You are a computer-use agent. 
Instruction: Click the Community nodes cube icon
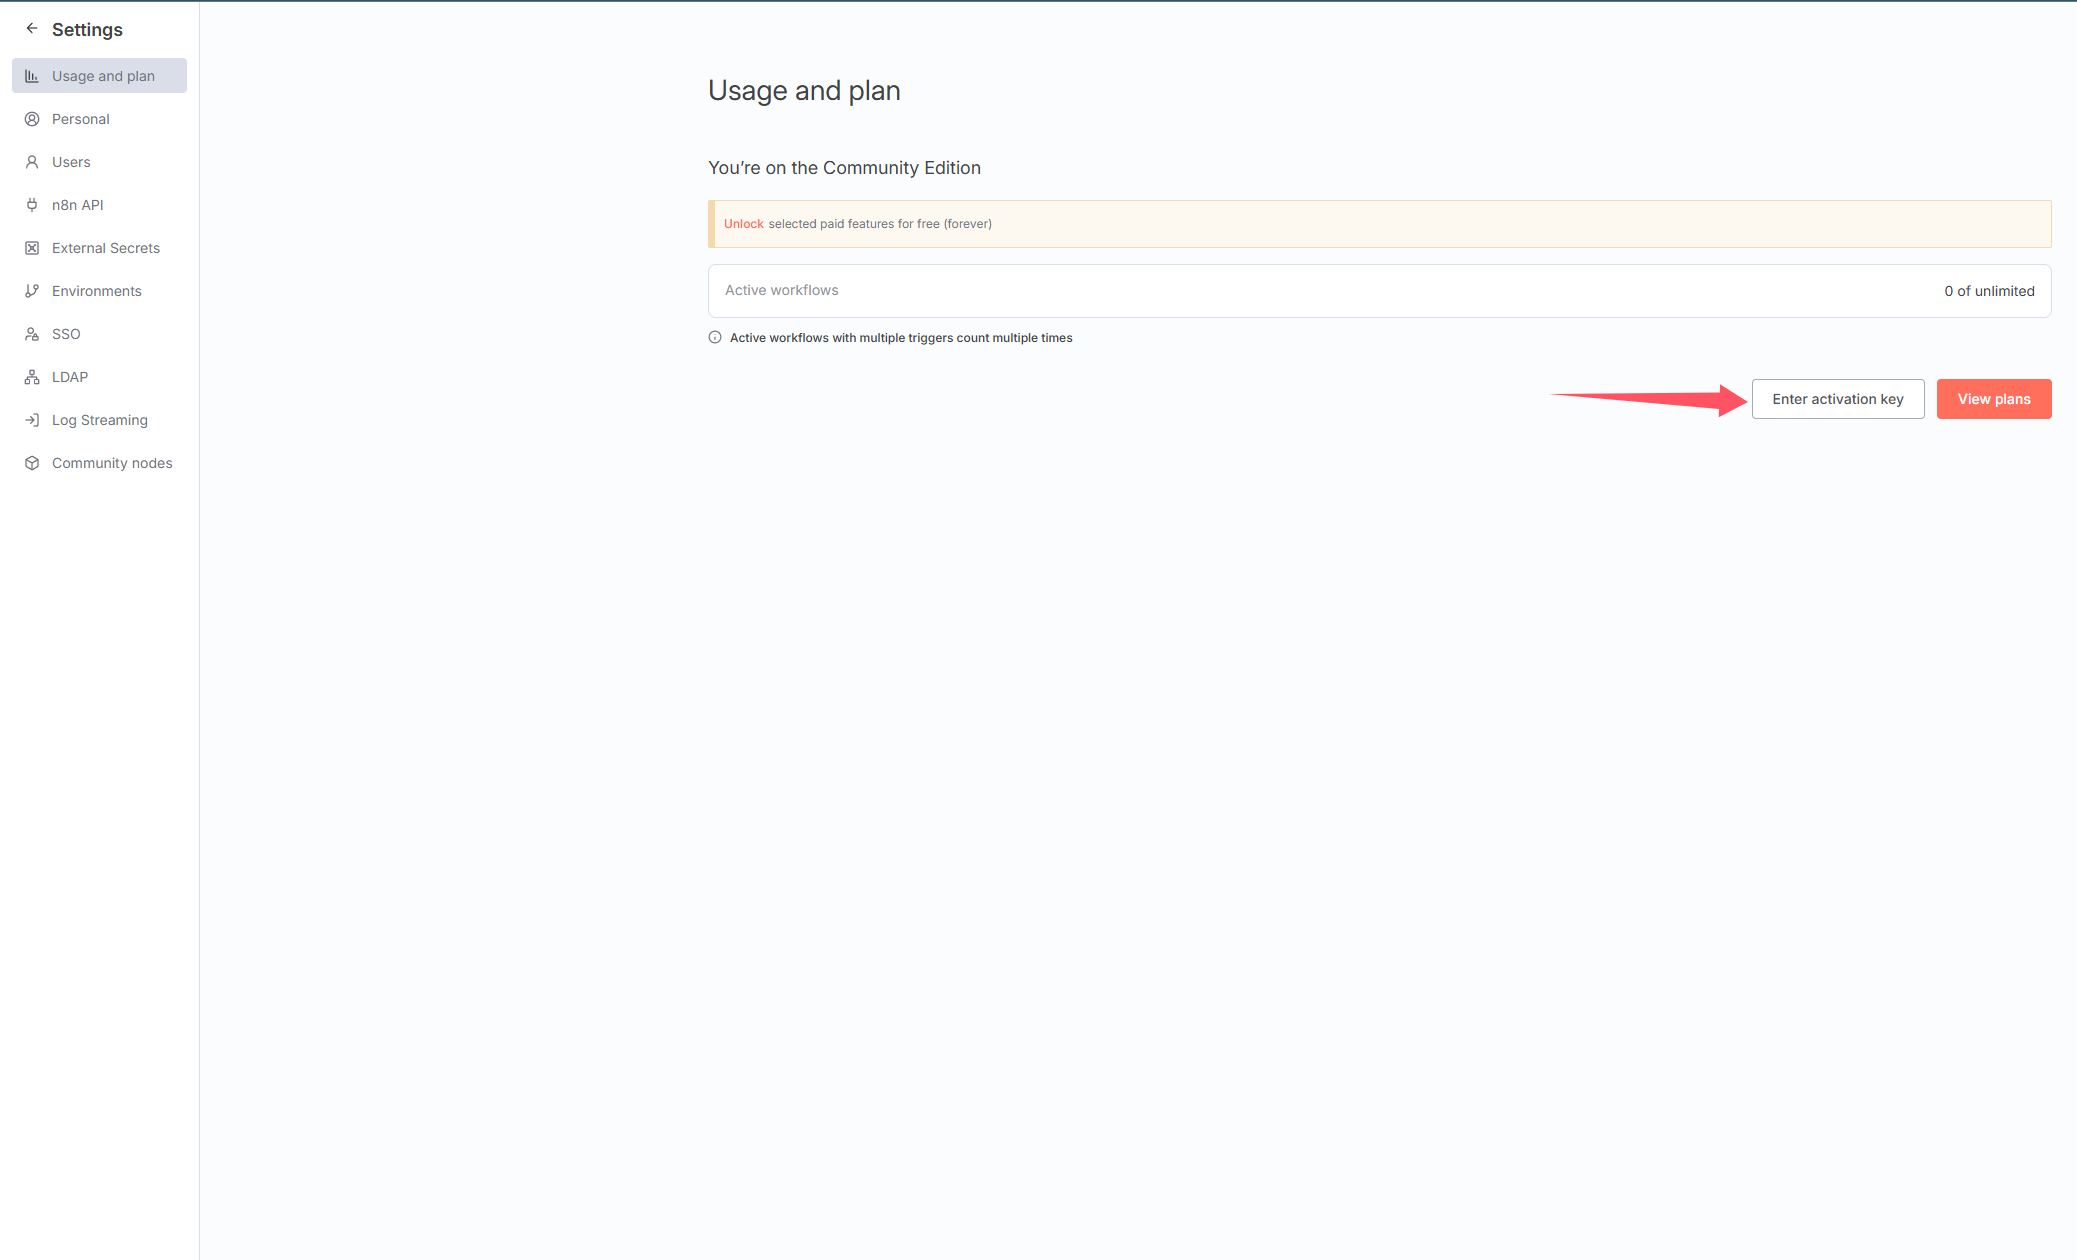32,463
